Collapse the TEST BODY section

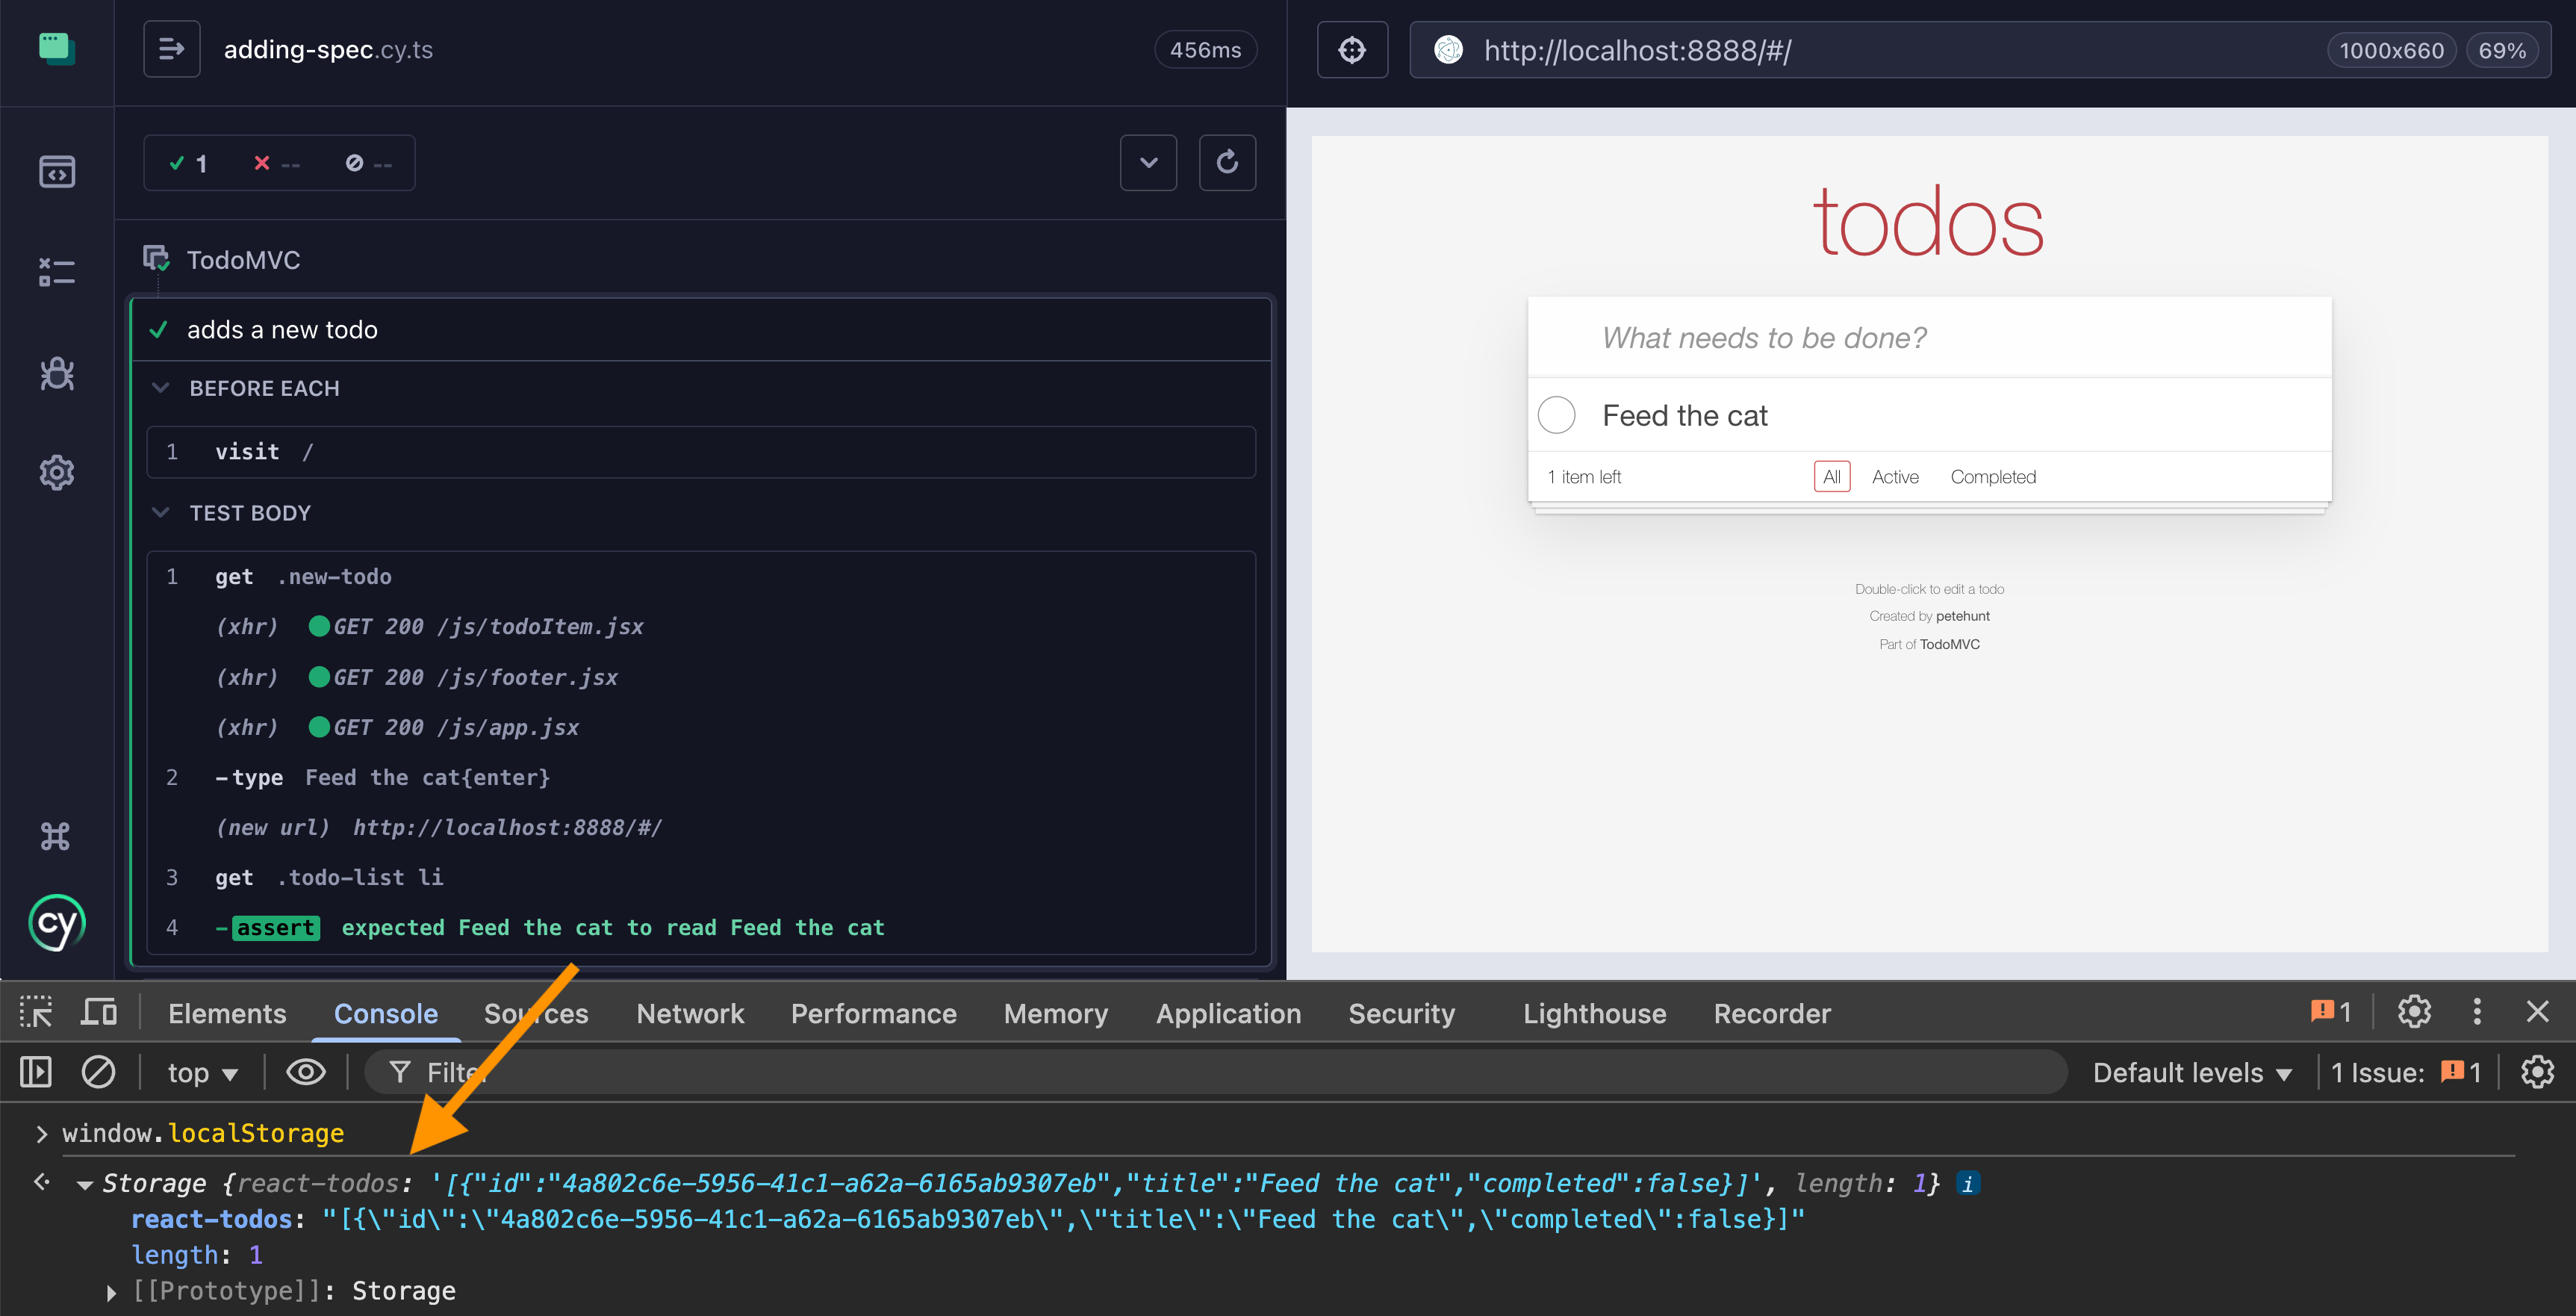160,512
